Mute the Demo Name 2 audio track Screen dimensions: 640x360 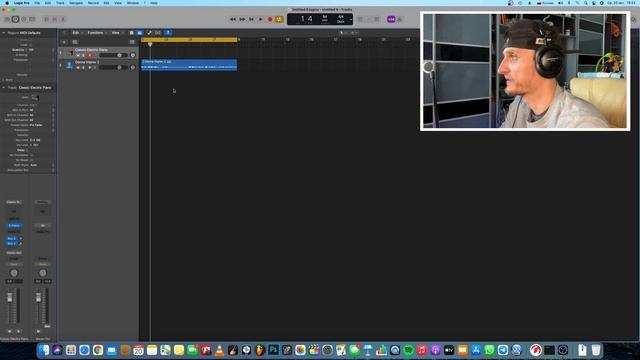[x=78, y=67]
